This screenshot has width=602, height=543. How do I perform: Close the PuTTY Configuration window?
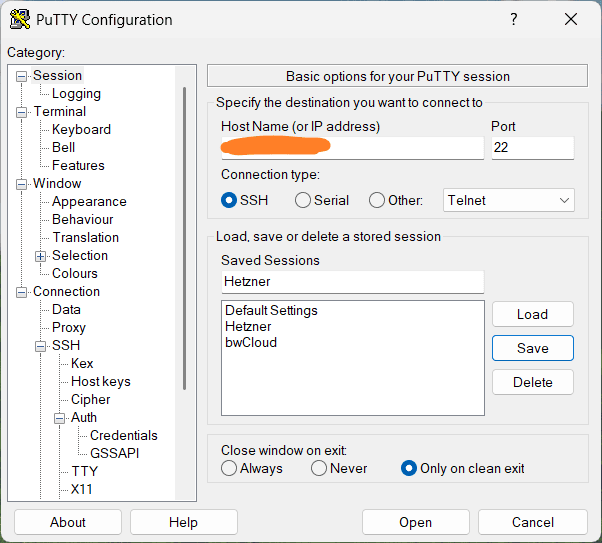point(571,19)
